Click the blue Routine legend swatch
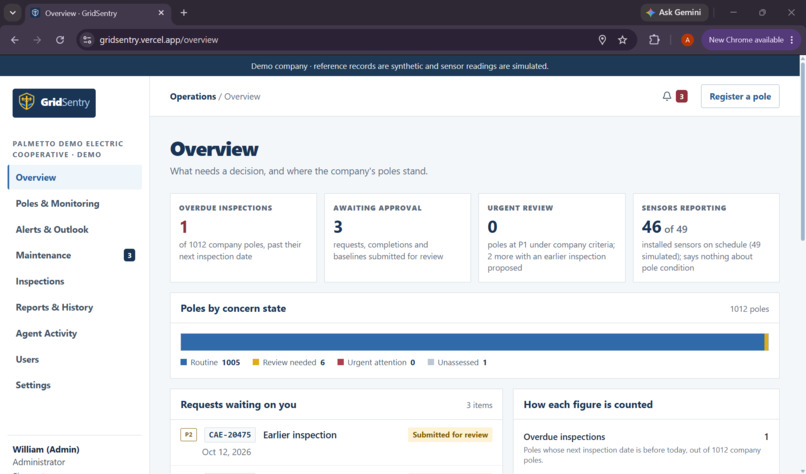Viewport: 806px width, 474px height. (184, 362)
